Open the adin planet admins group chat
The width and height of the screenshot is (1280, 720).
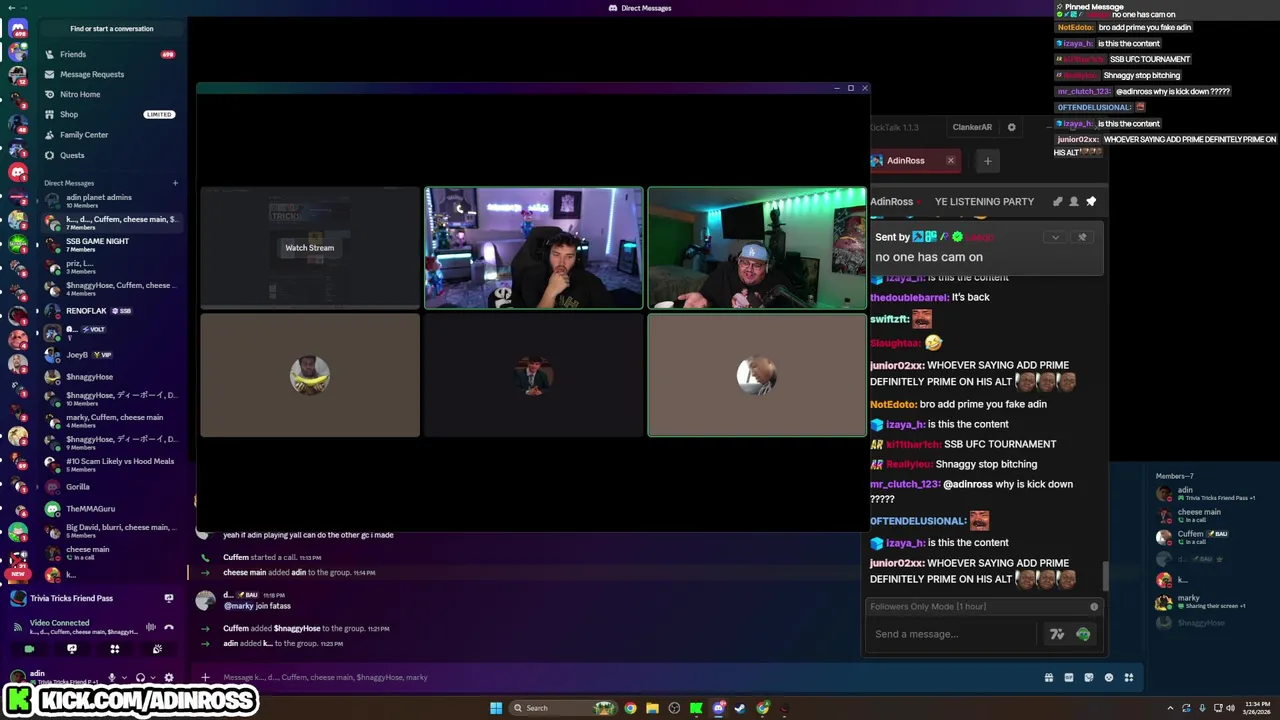pos(112,200)
